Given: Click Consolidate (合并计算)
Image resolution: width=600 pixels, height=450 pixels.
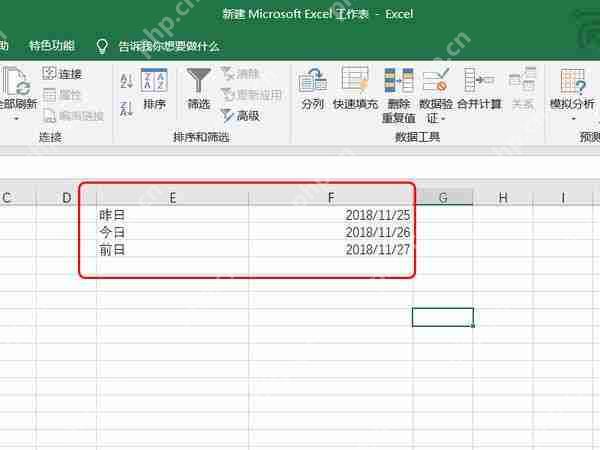Looking at the screenshot, I should coord(479,89).
